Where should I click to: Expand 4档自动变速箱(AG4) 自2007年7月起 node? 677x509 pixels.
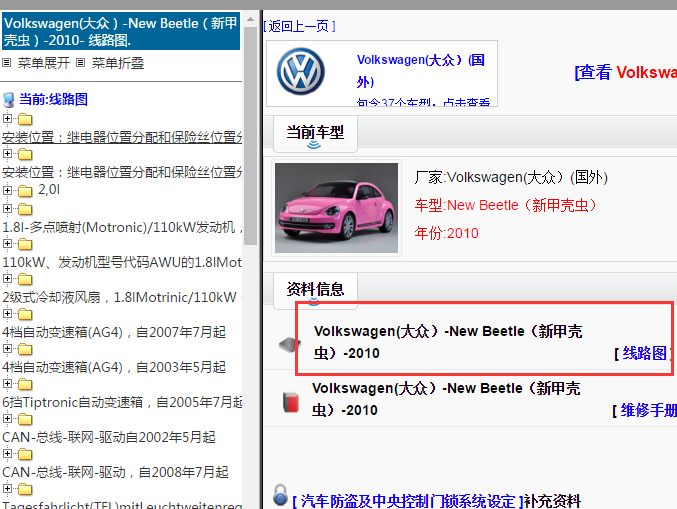click(x=7, y=313)
